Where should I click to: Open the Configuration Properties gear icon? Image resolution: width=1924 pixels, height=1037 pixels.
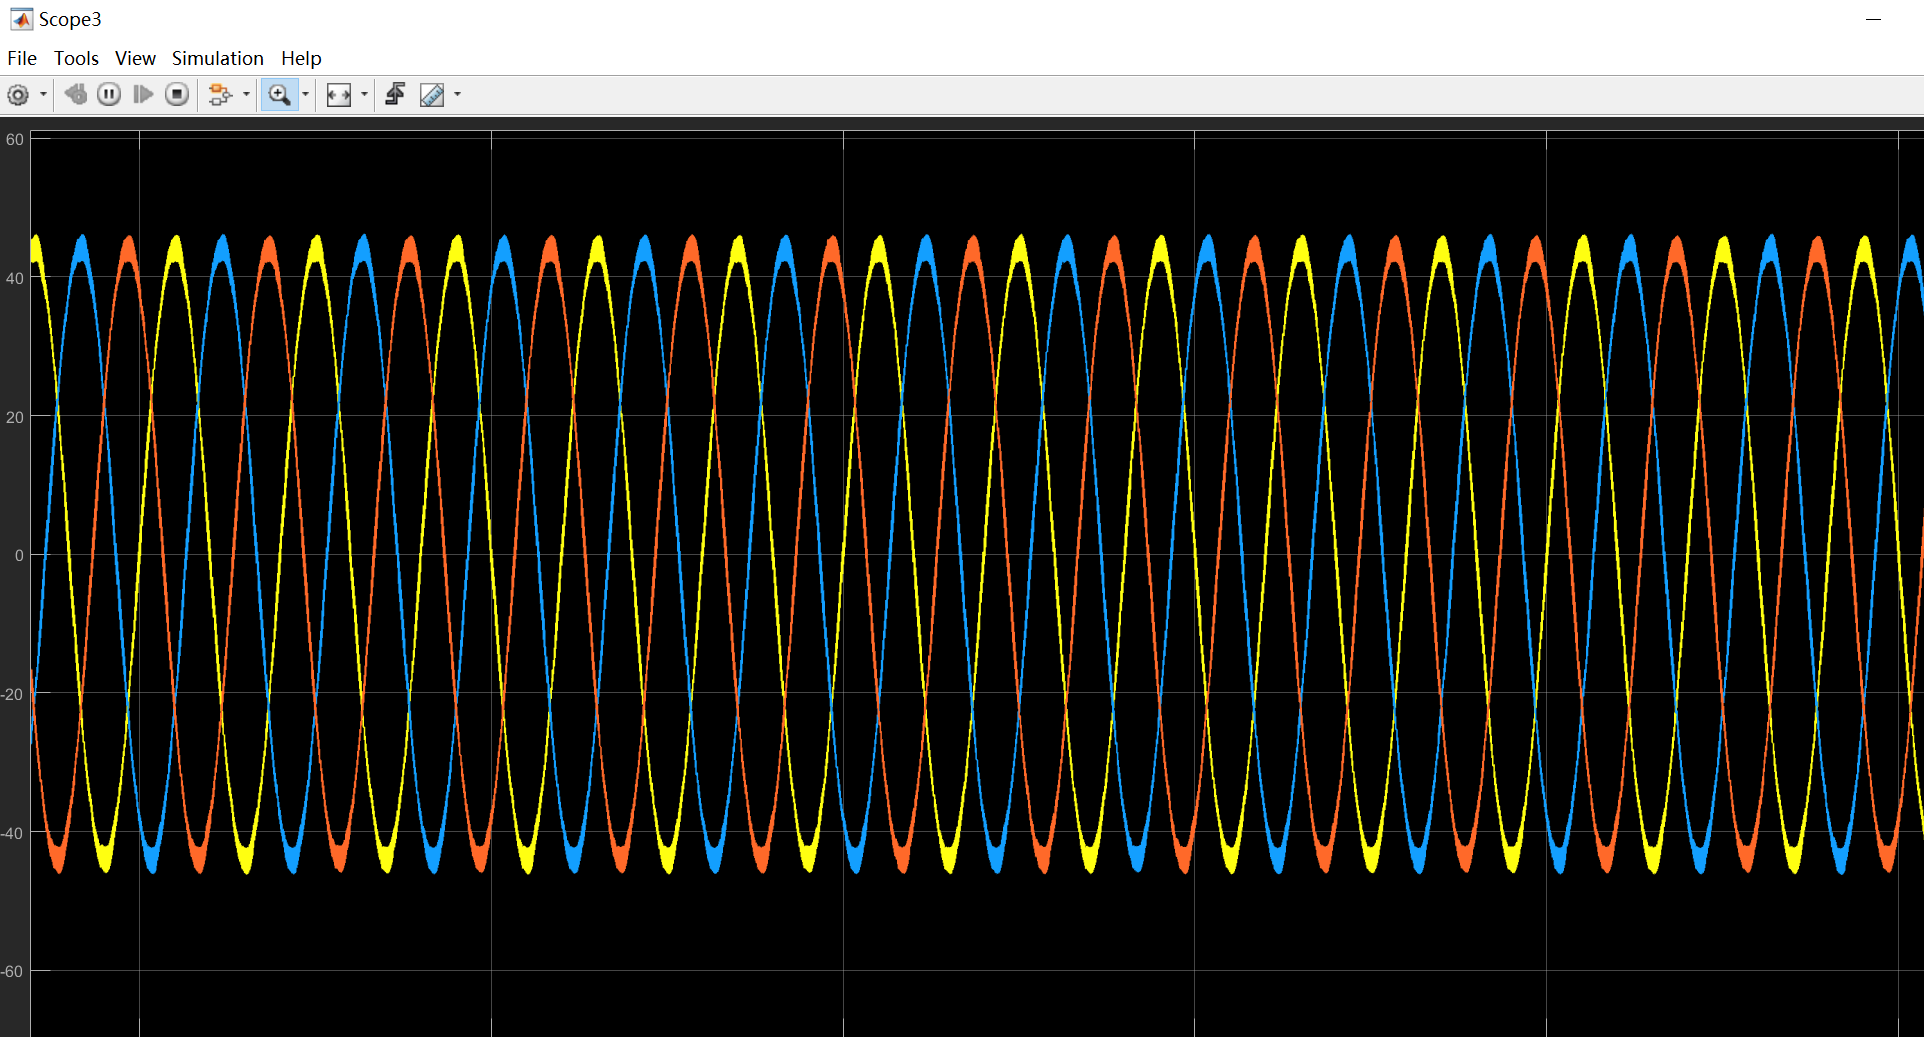[18, 95]
